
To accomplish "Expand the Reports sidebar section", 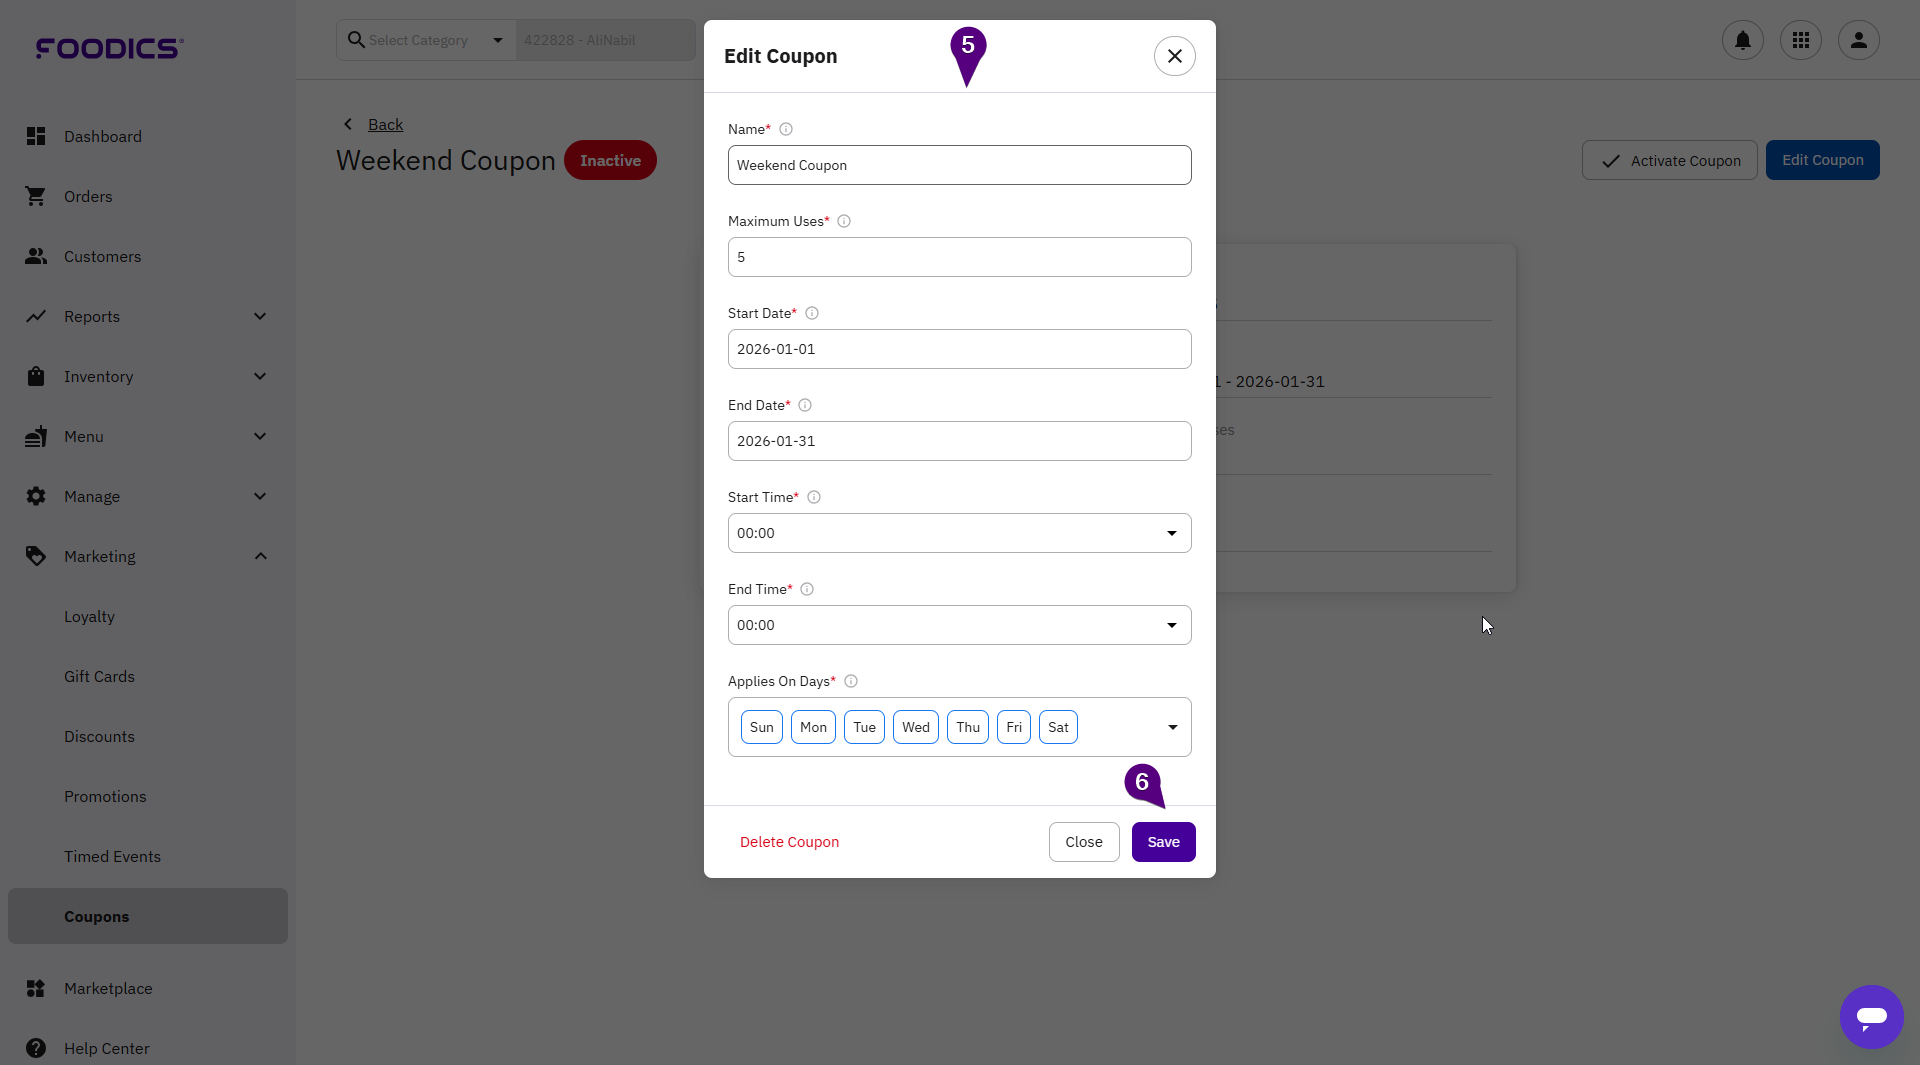I will [147, 316].
